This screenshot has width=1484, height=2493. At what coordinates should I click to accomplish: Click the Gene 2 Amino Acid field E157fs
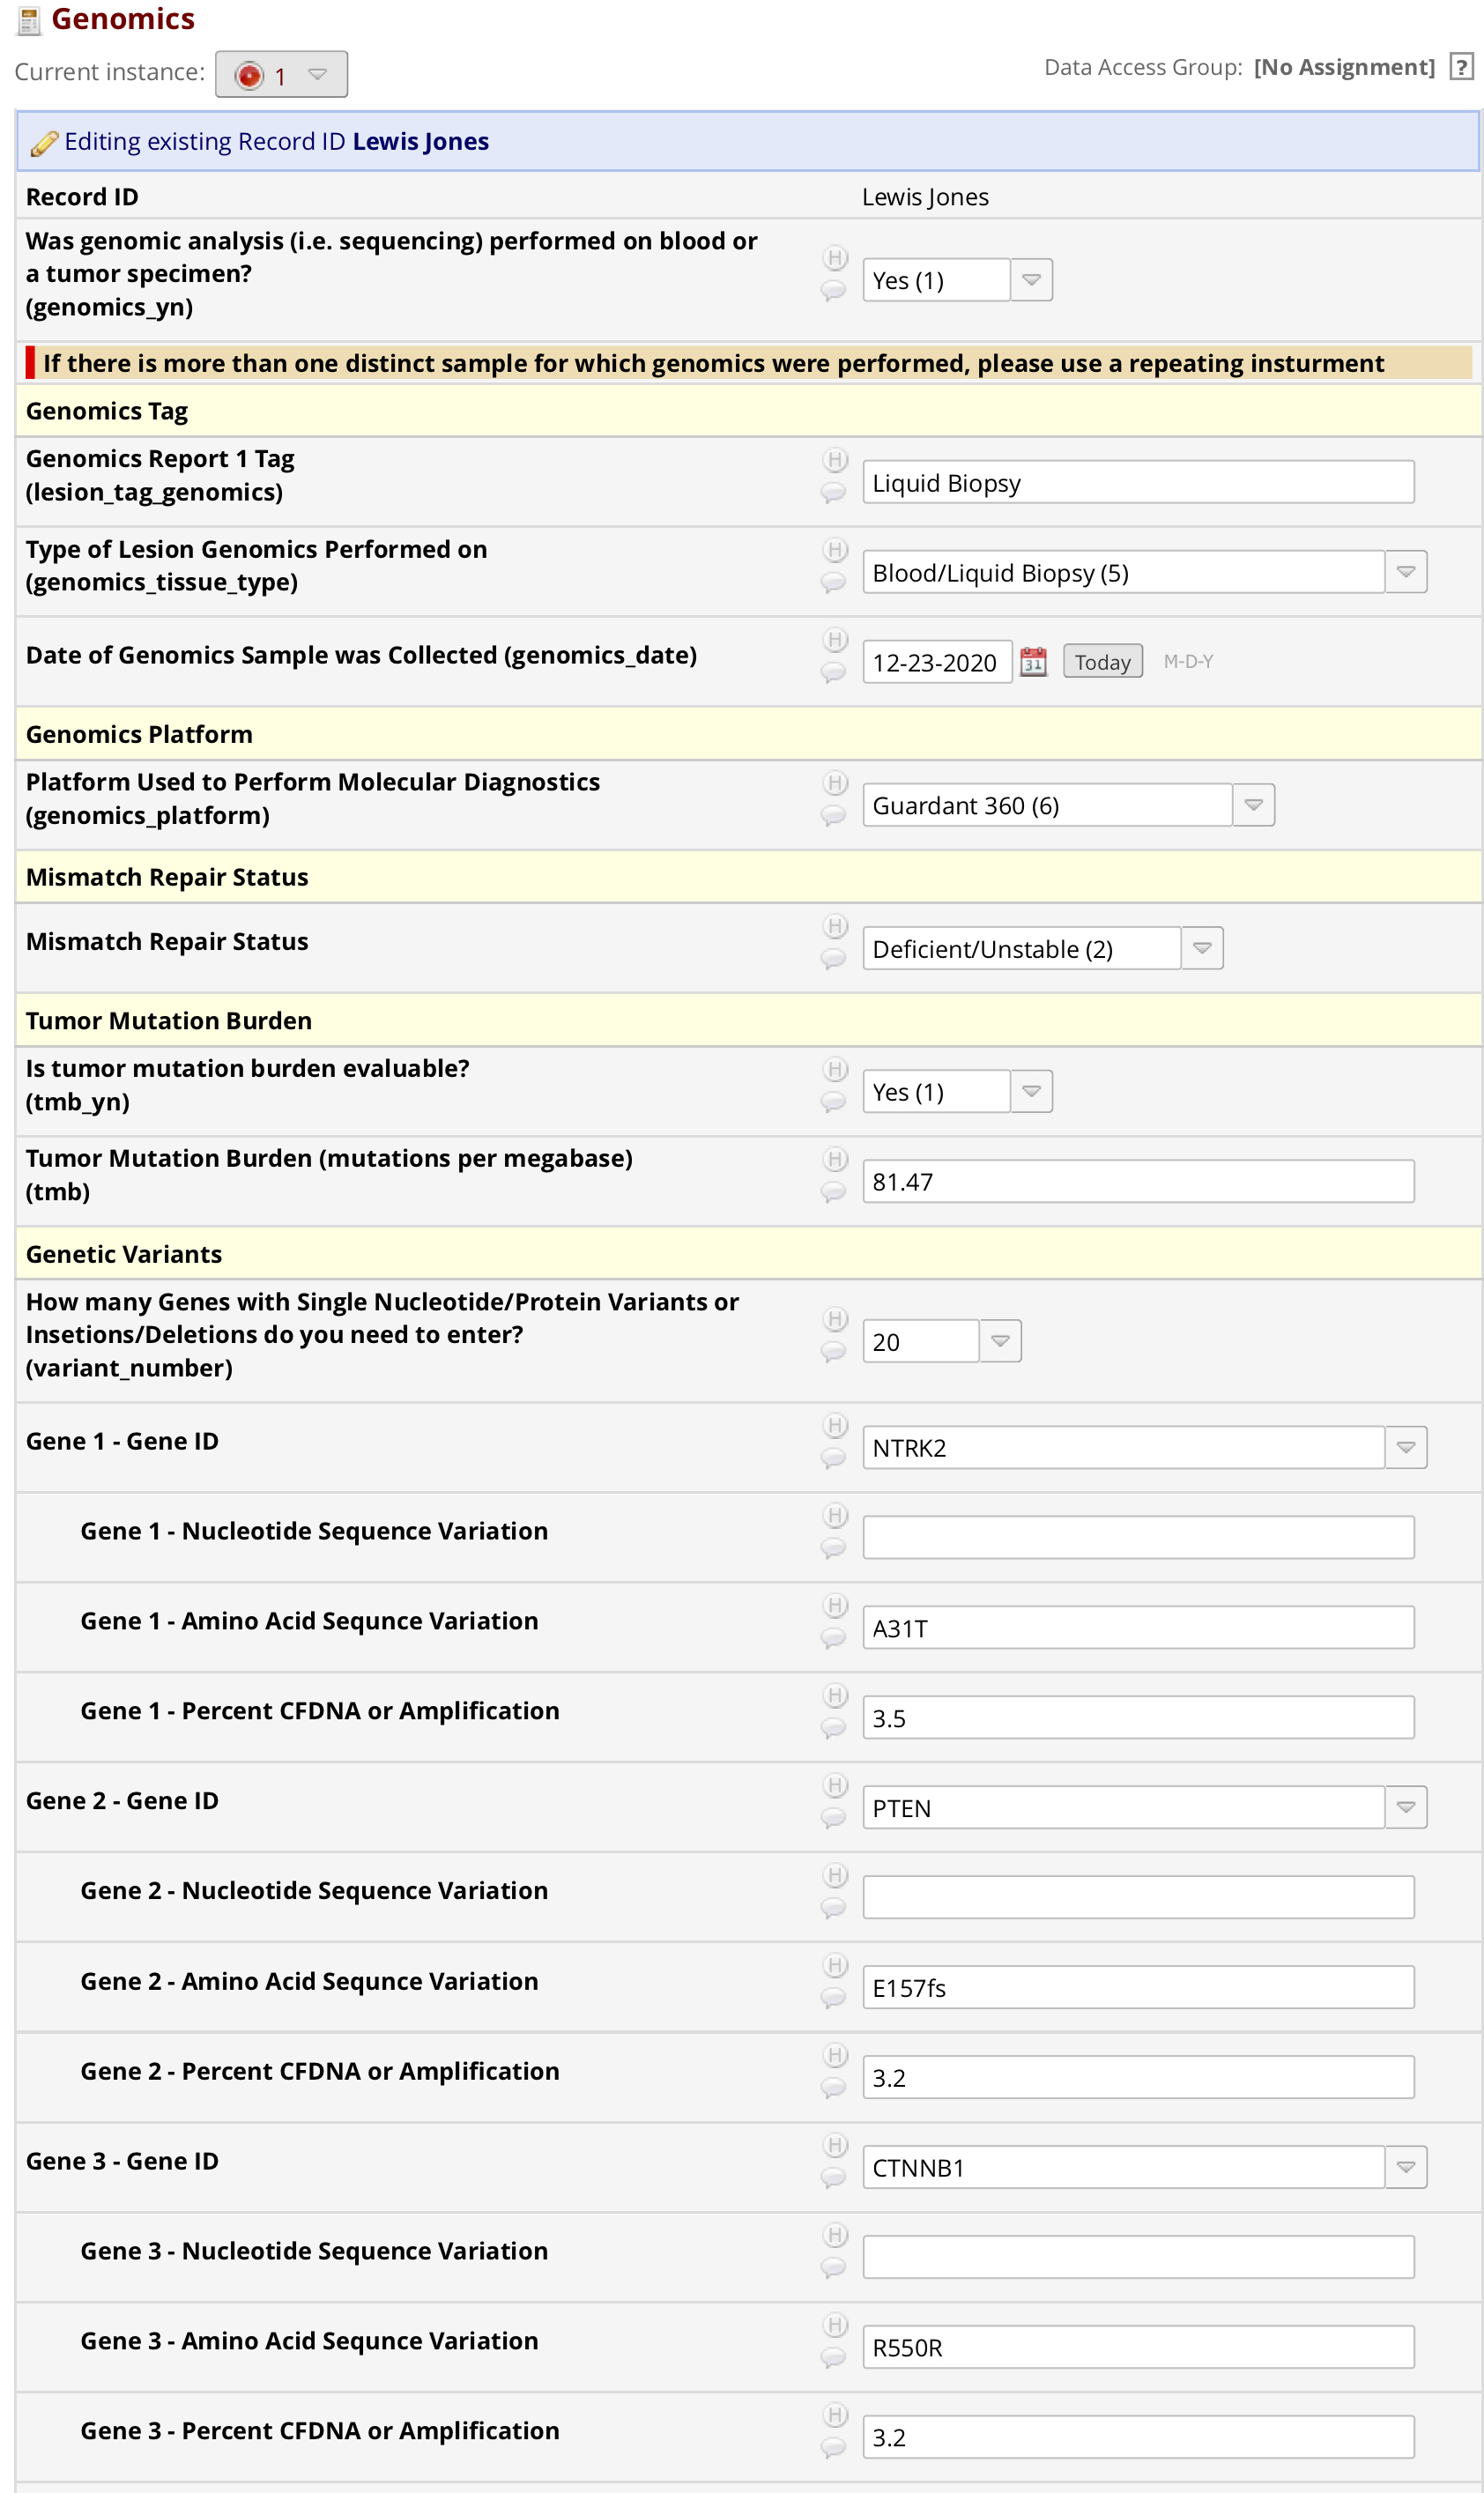tap(1138, 1987)
